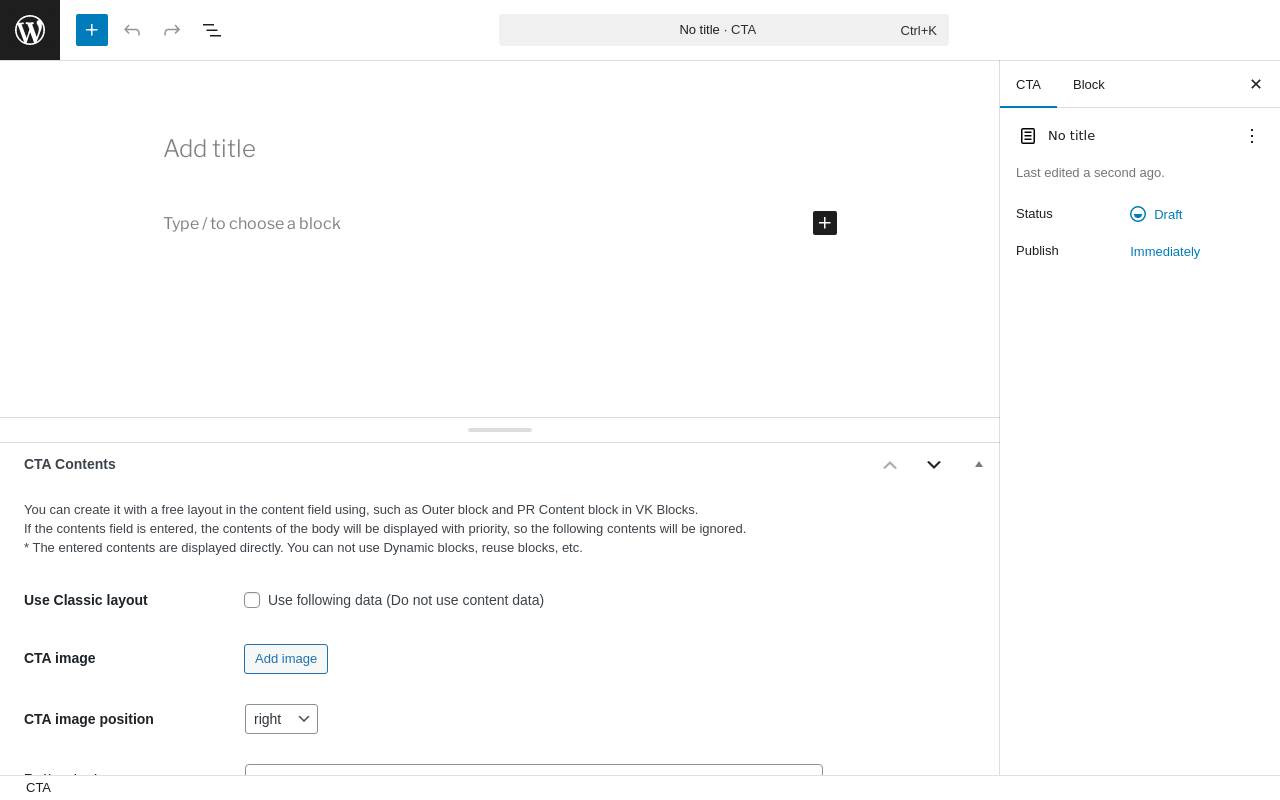Click the meta box resize handle
The height and width of the screenshot is (800, 1280).
[500, 430]
